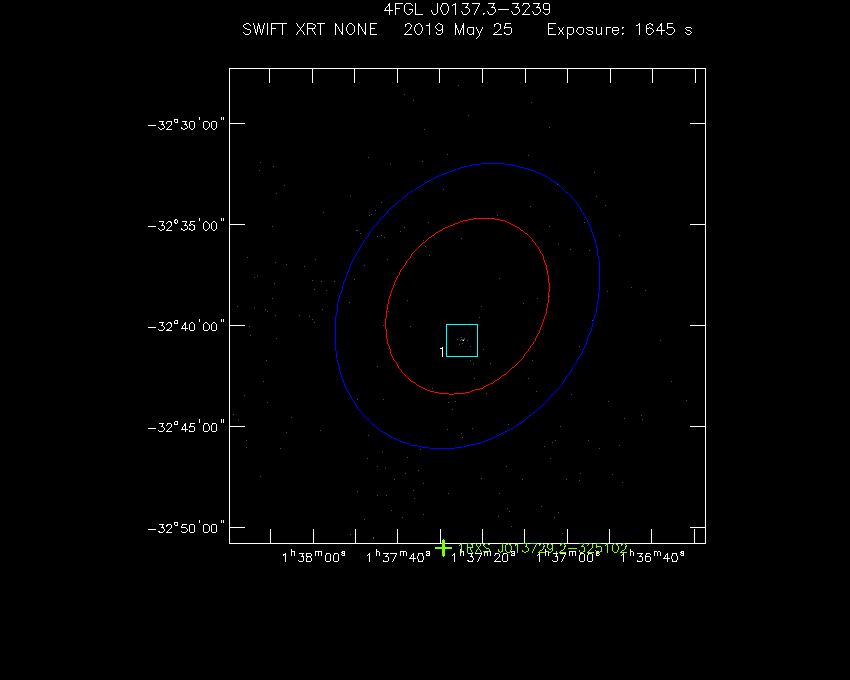Click the 1h37m40s right ascension label
Image resolution: width=850 pixels, height=680 pixels.
click(398, 557)
